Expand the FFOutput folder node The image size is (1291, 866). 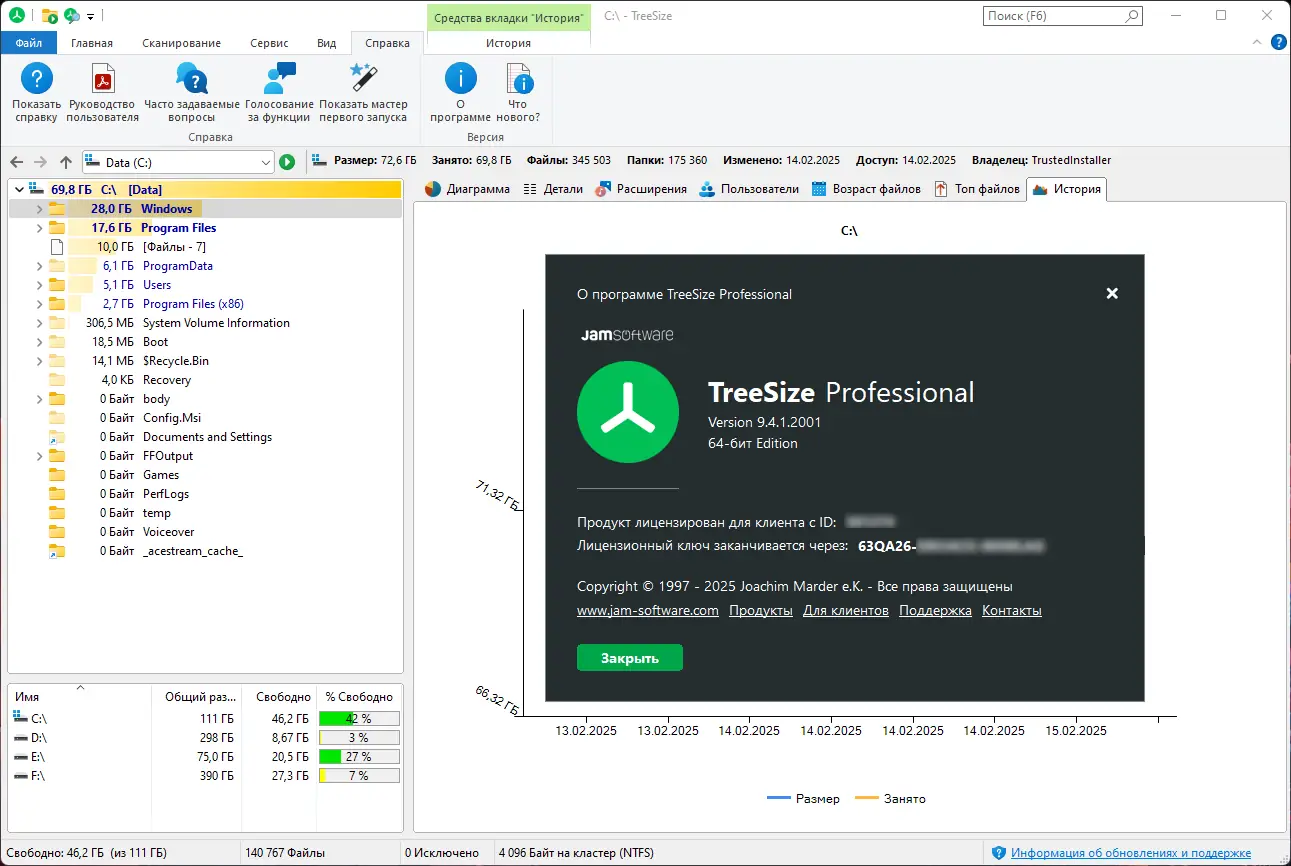tap(39, 456)
